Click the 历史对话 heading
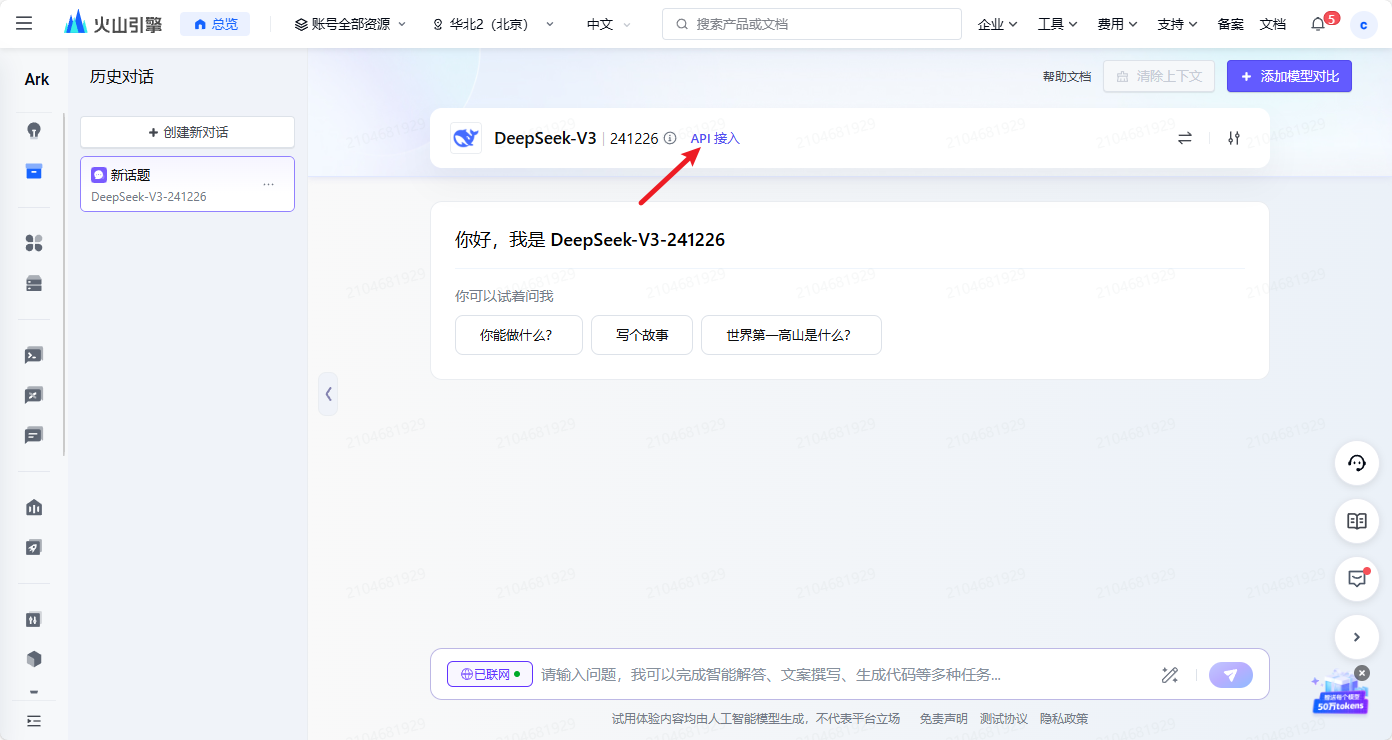This screenshot has width=1392, height=740. pyautogui.click(x=122, y=77)
